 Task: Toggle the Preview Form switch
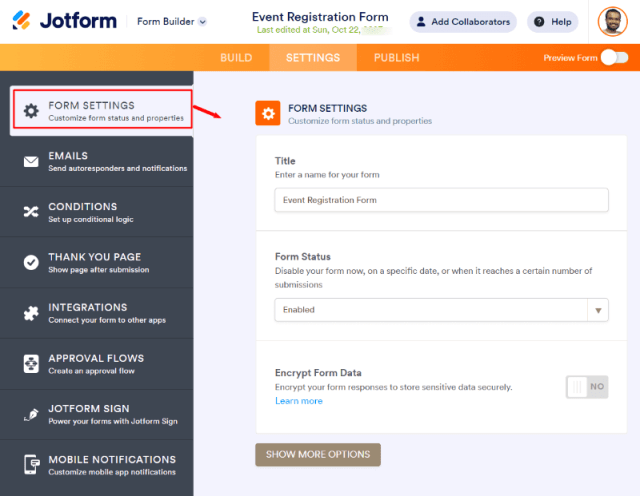[615, 58]
